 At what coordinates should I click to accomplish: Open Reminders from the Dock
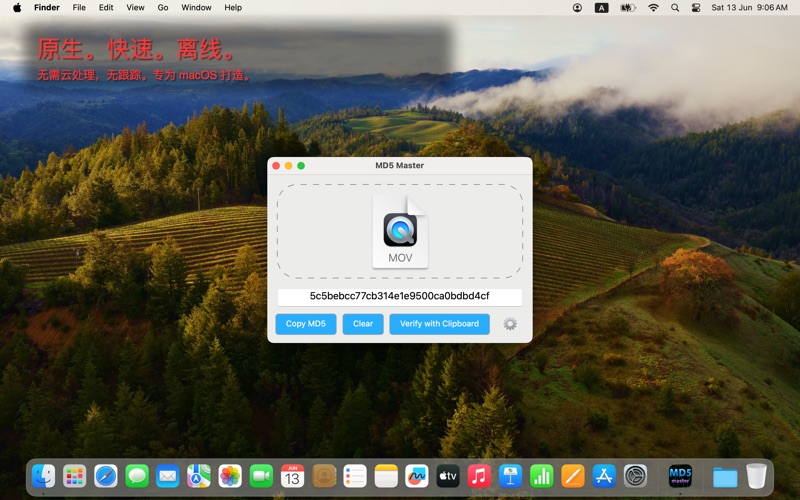(x=355, y=476)
